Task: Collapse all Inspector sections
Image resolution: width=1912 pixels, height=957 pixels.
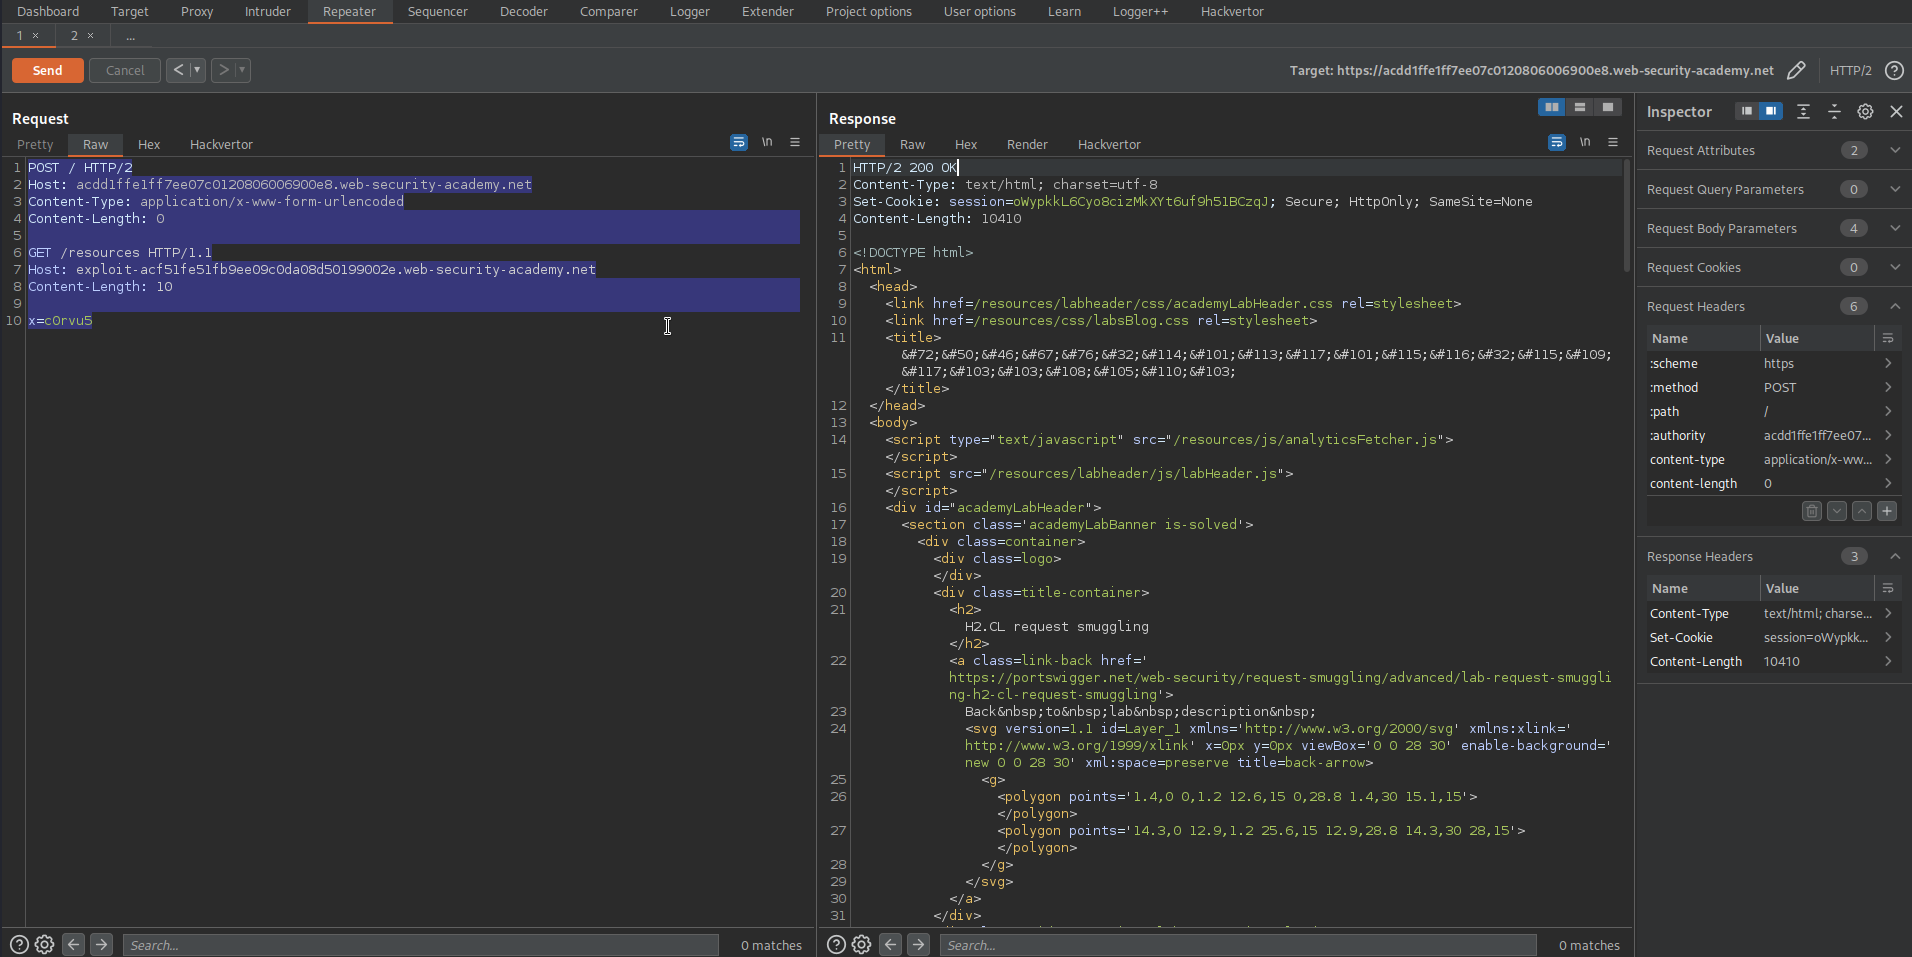Action: [1834, 111]
